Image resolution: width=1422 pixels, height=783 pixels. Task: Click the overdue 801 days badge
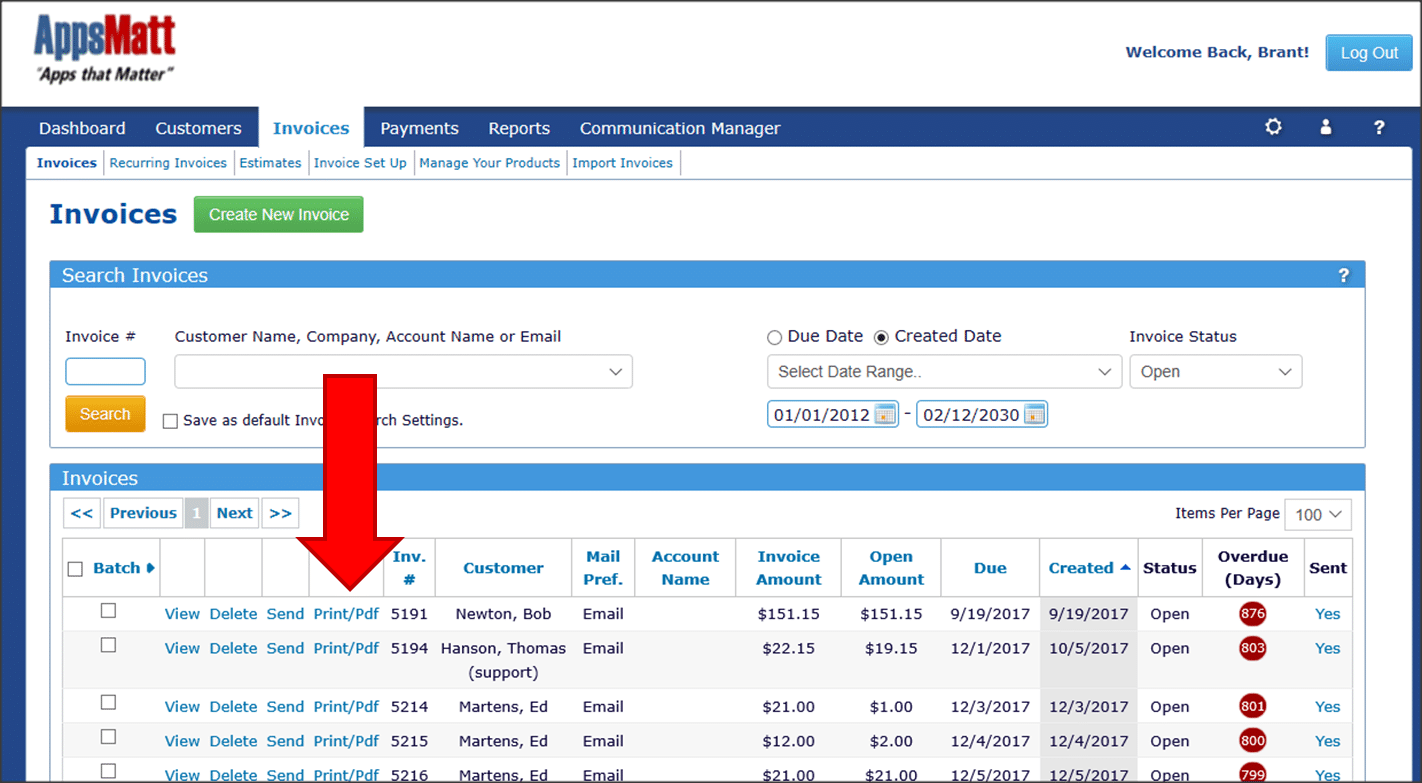coord(1252,706)
